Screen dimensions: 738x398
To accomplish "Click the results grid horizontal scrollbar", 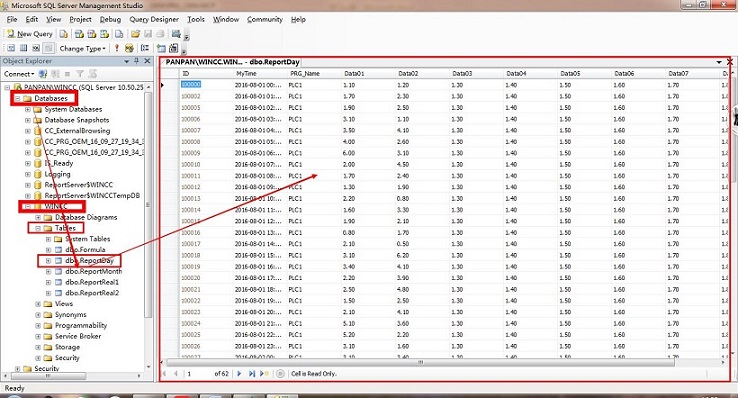I will pos(420,362).
